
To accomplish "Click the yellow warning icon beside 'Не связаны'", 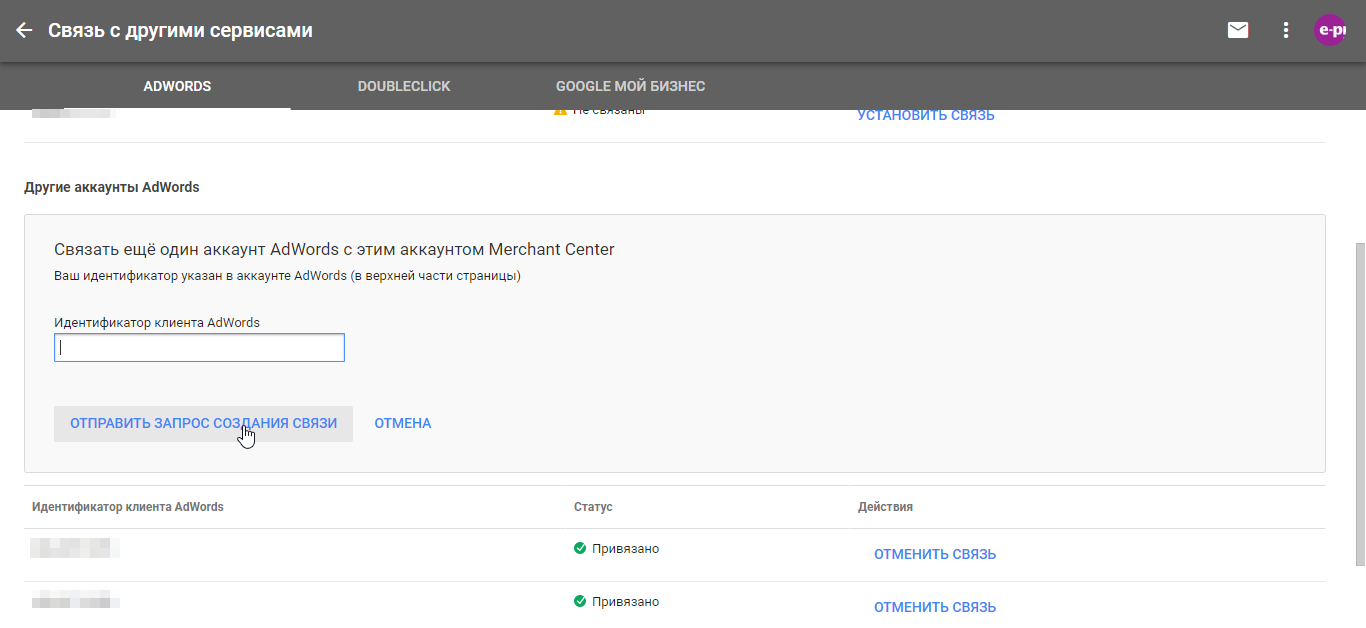I will (560, 111).
